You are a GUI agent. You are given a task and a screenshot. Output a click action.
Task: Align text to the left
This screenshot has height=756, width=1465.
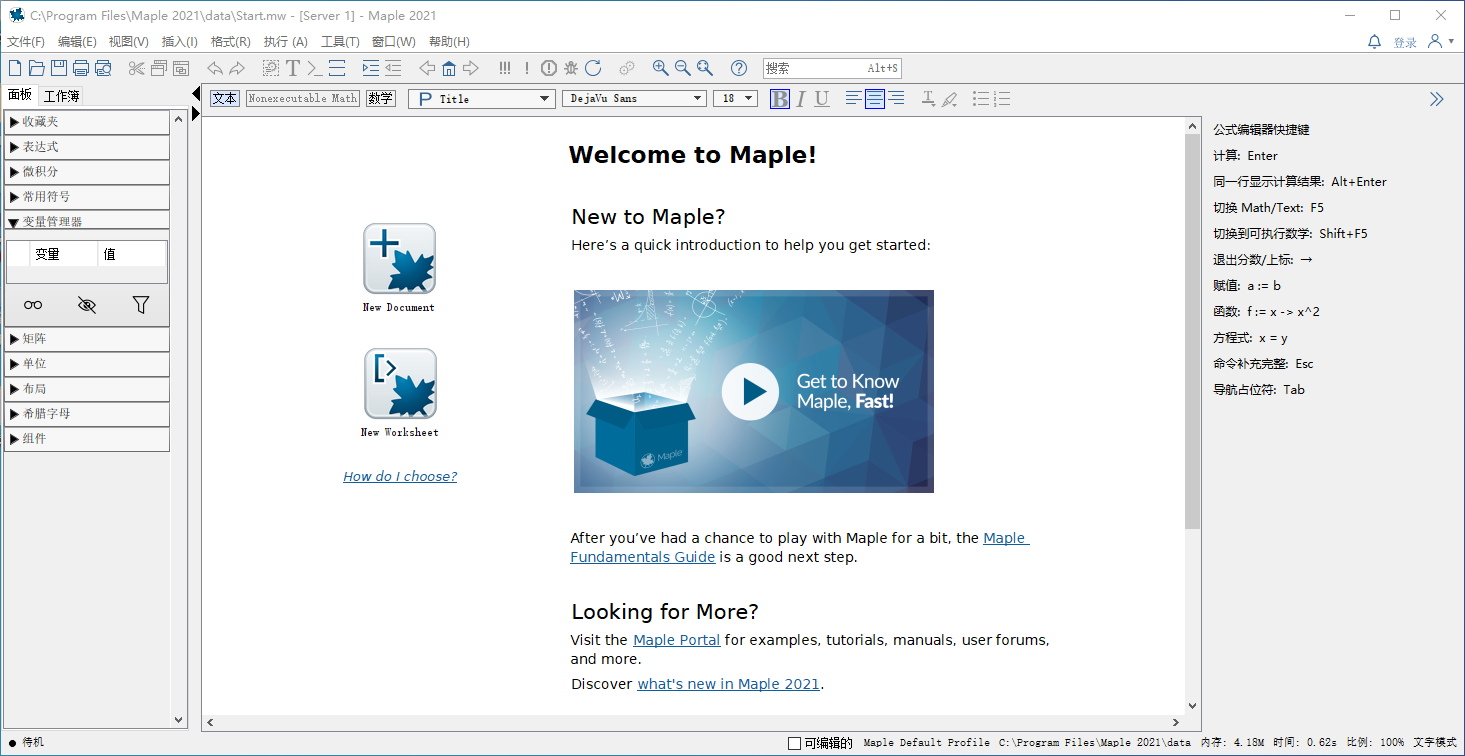(x=853, y=98)
